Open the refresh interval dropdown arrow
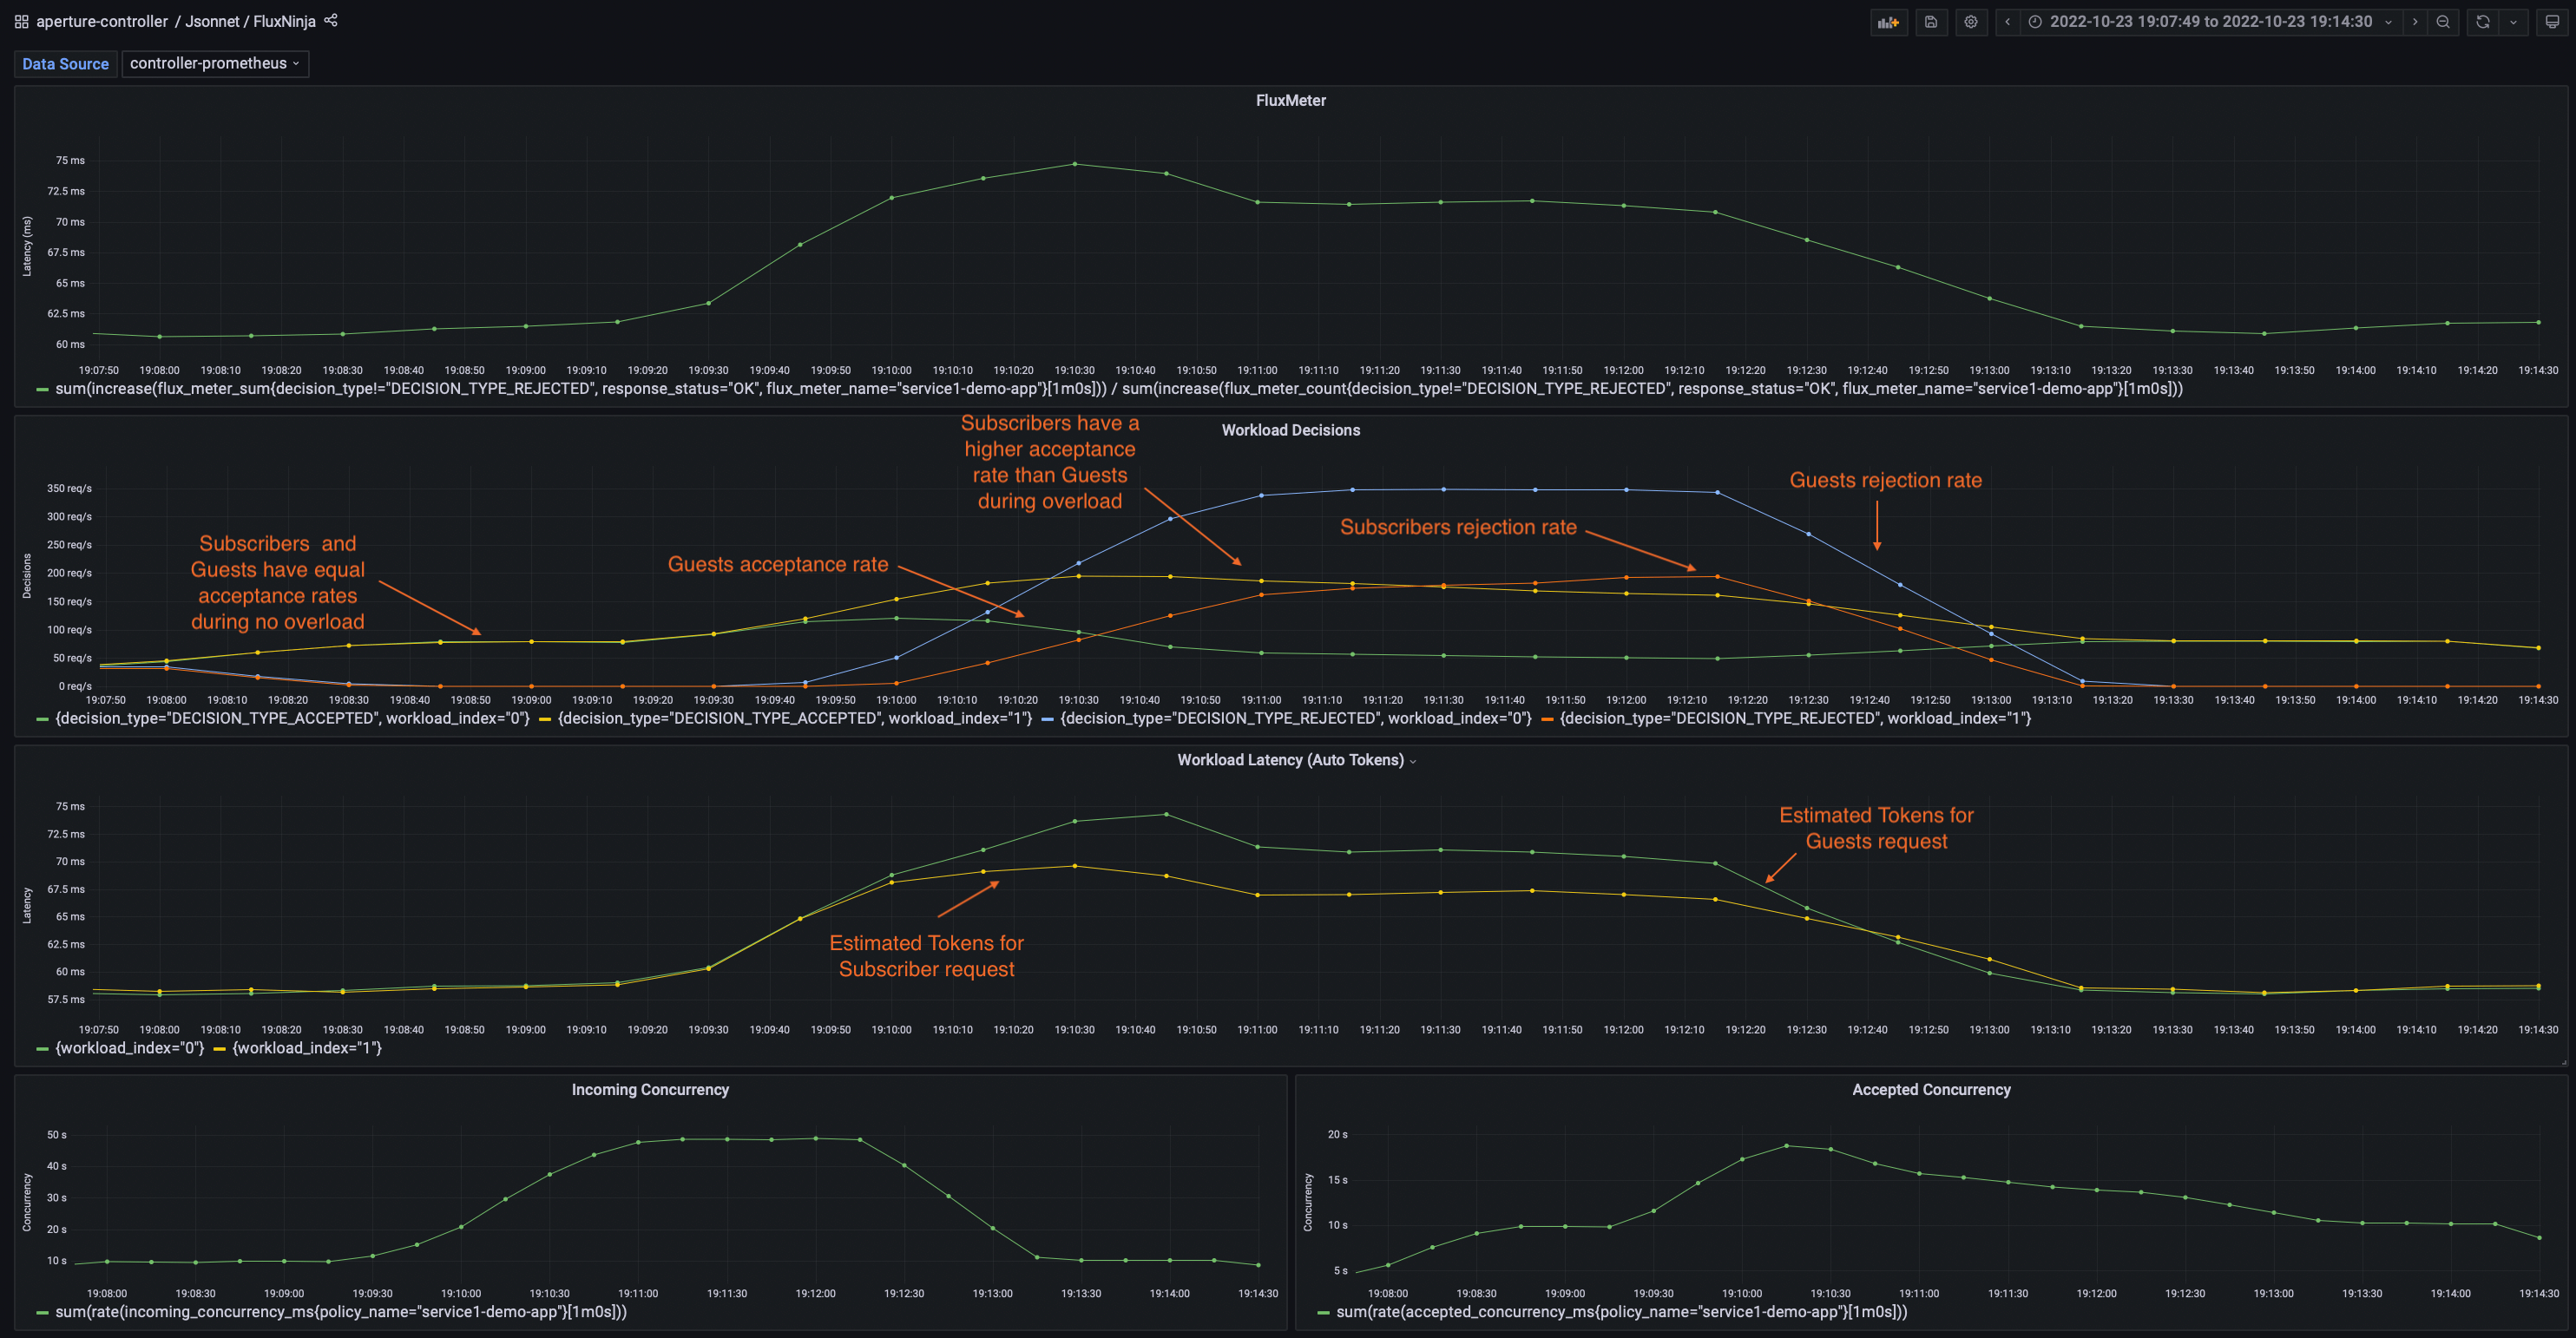The height and width of the screenshot is (1338, 2576). point(2513,22)
